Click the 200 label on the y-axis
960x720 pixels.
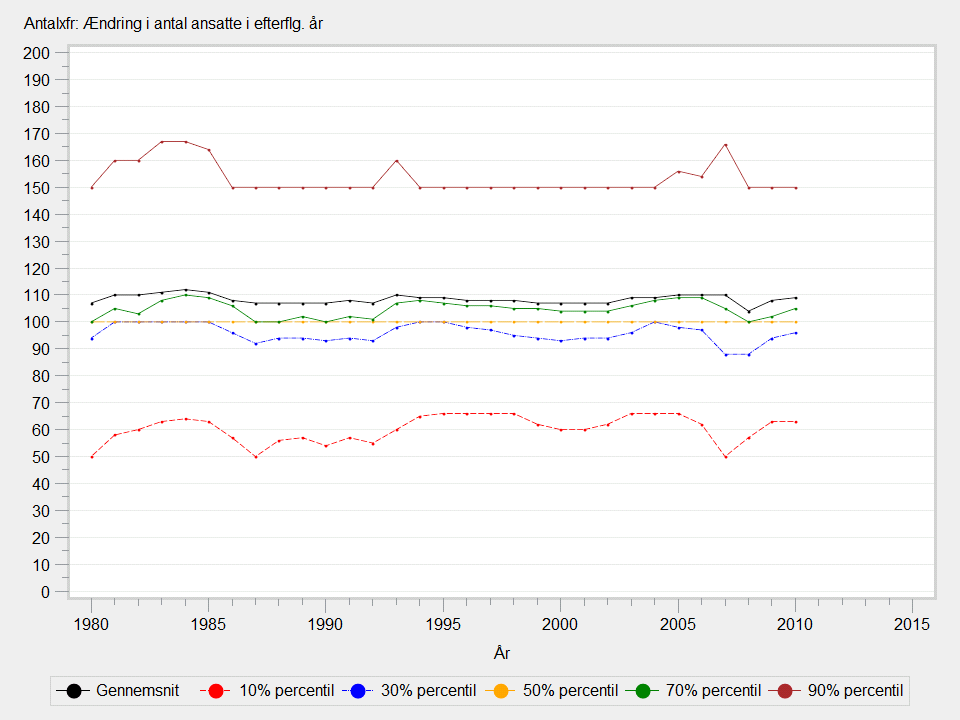[x=37, y=53]
